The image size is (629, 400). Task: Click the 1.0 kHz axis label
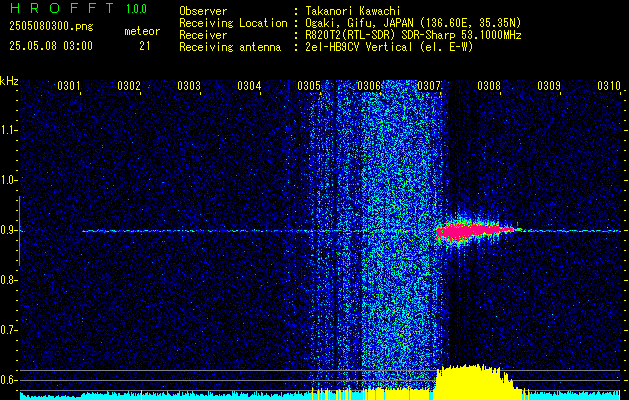coord(8,180)
